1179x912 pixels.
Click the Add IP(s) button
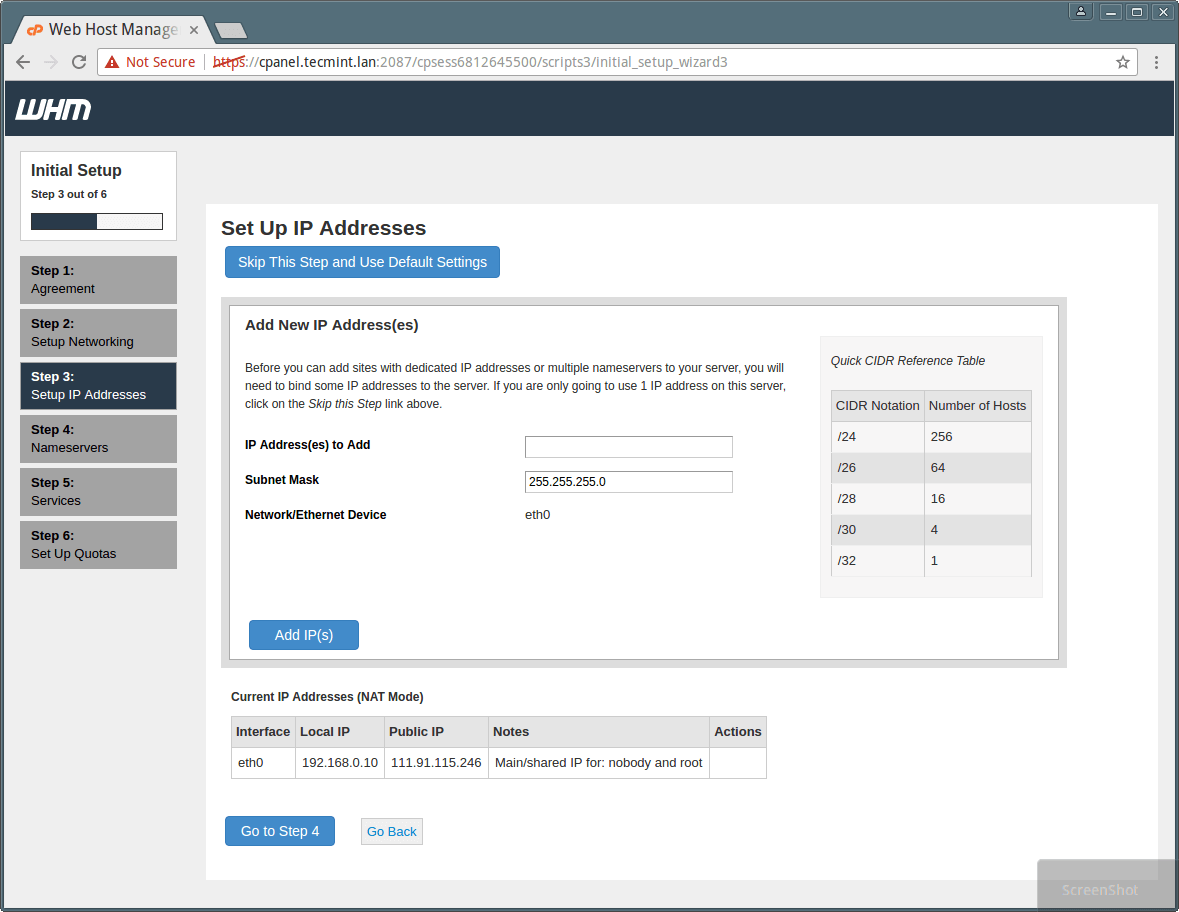tap(303, 635)
